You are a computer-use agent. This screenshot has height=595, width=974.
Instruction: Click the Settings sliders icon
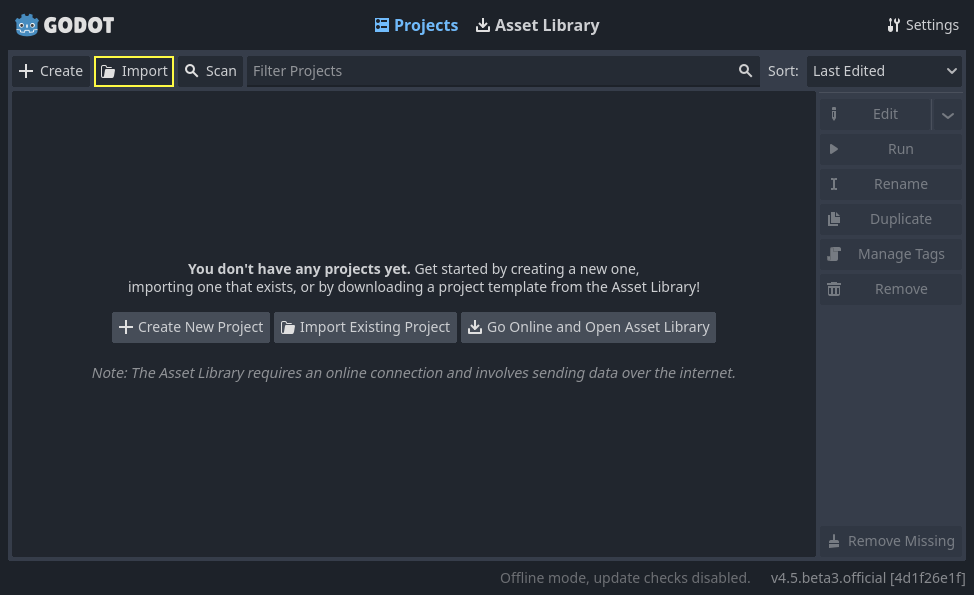click(895, 25)
